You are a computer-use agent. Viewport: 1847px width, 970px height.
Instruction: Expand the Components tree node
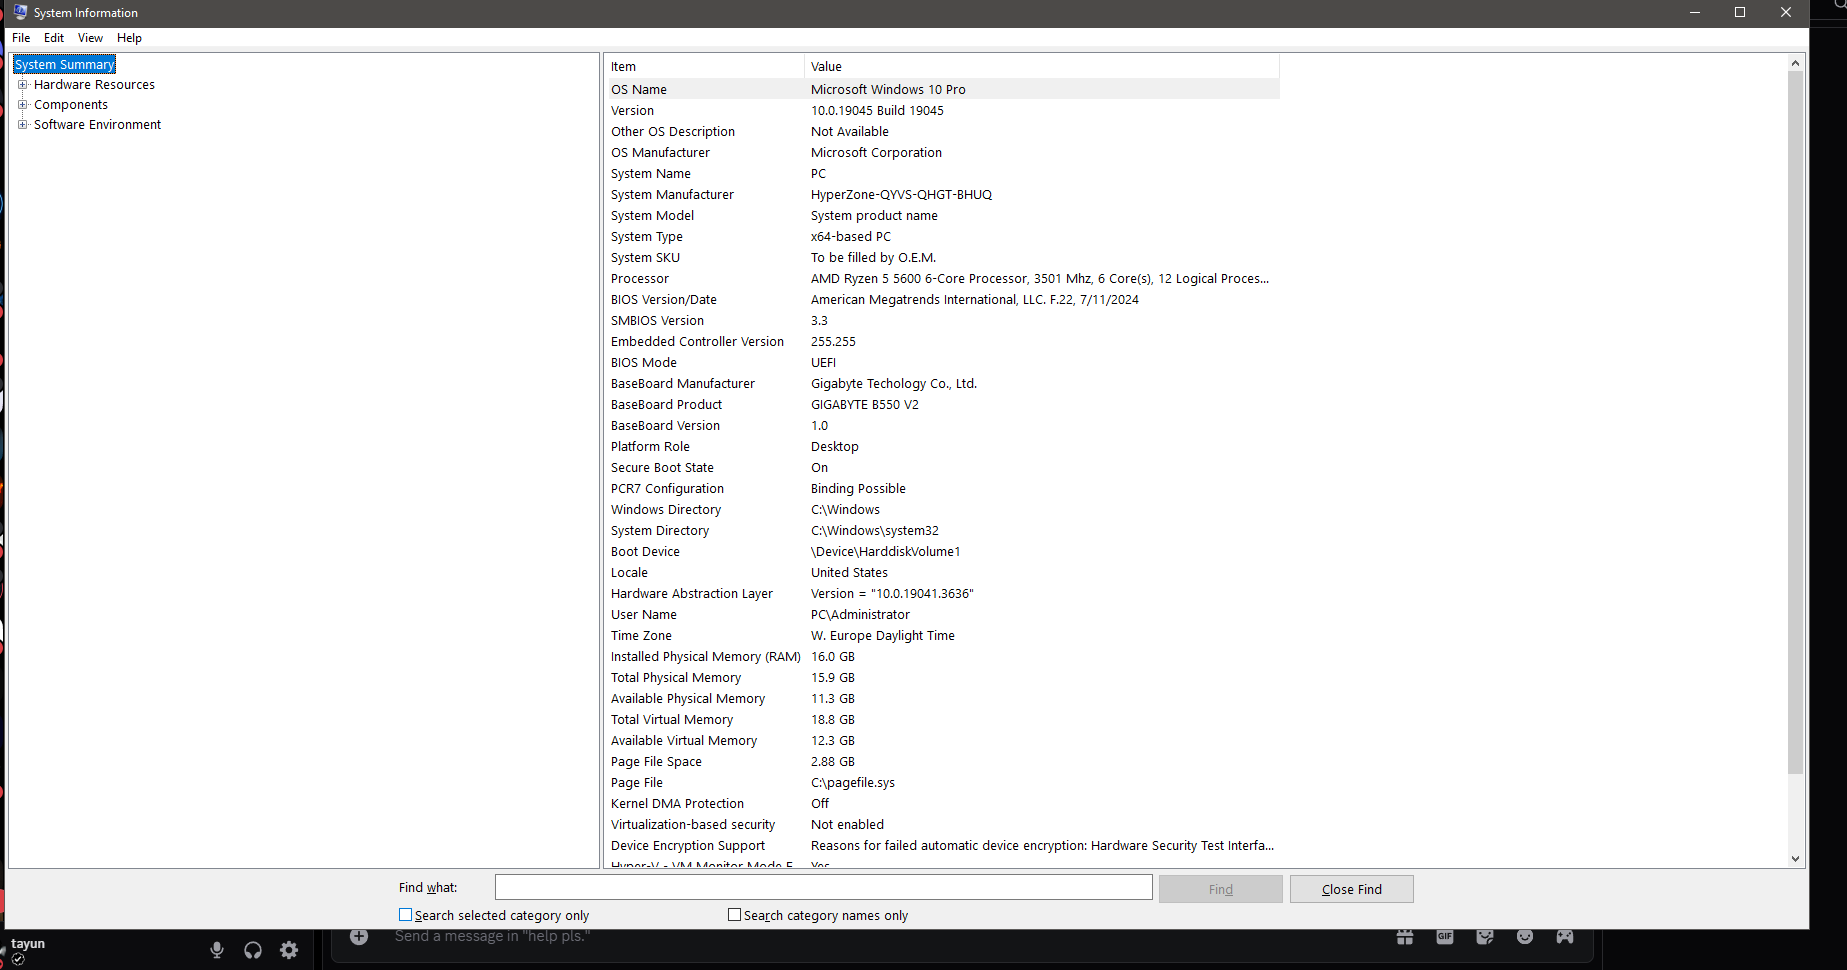point(22,105)
